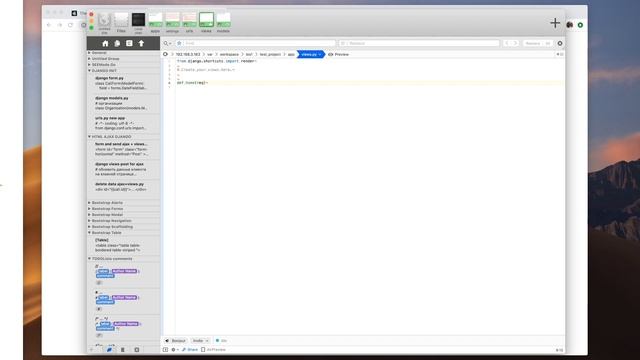Open the untitled site tab thumbnail
The height and width of the screenshot is (360, 640).
pos(104,22)
